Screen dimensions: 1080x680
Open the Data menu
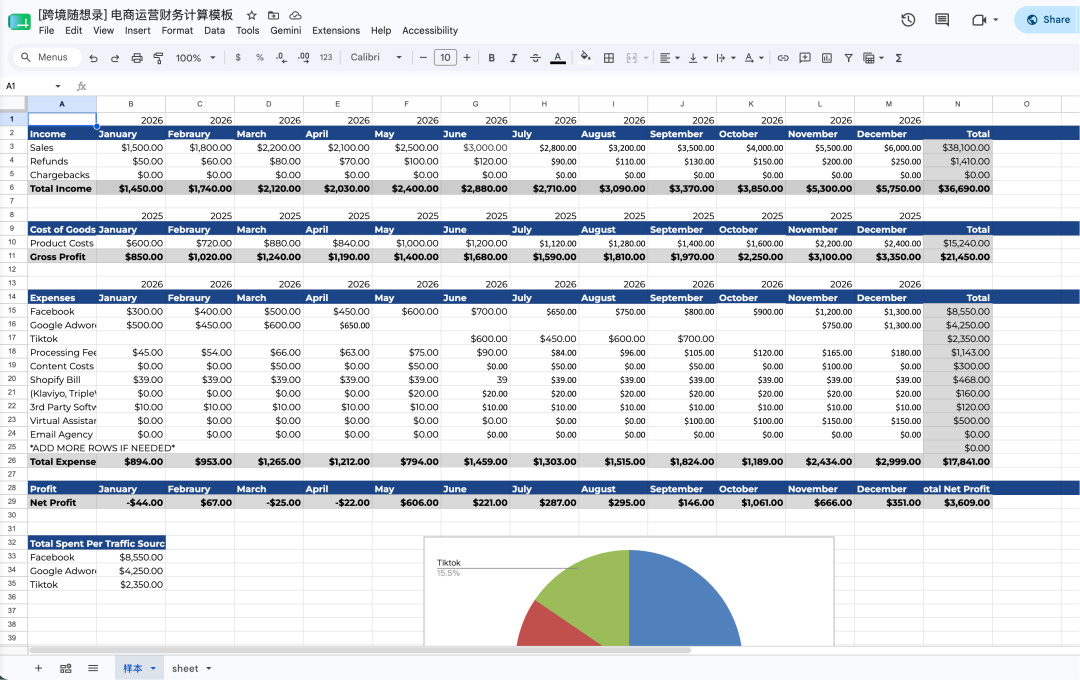pyautogui.click(x=214, y=30)
